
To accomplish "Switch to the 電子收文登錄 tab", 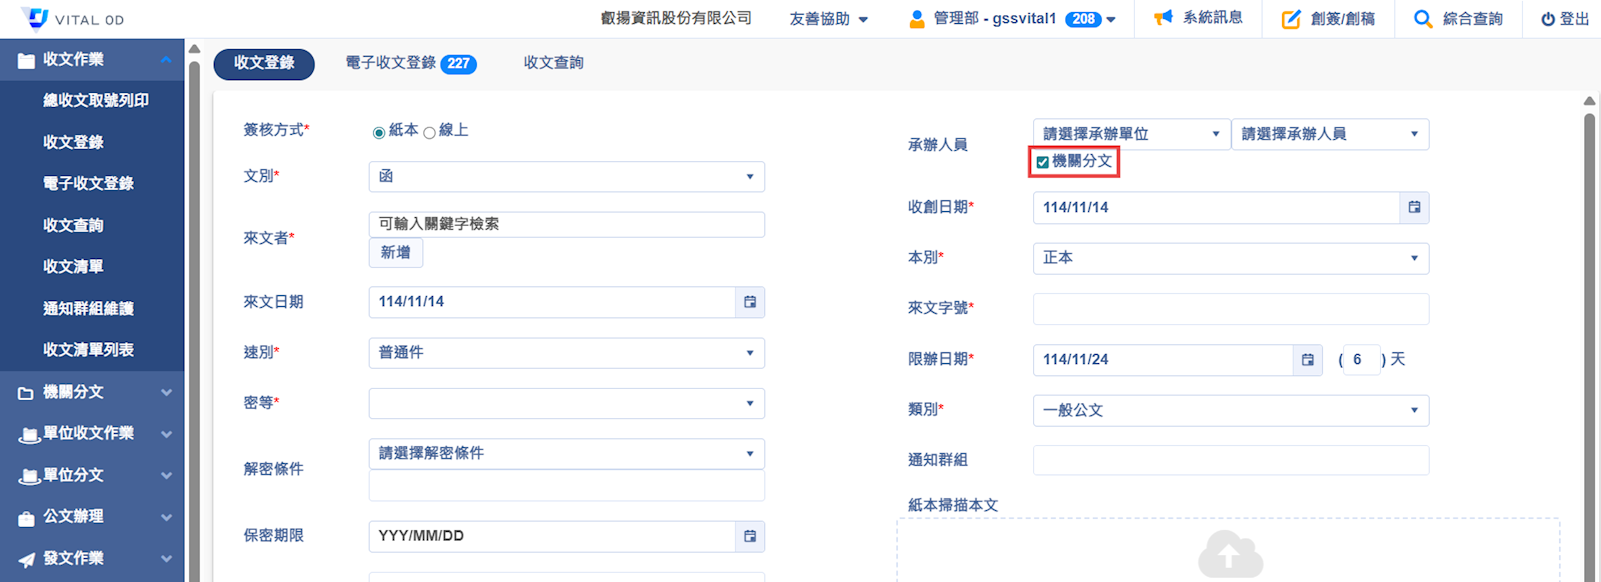I will point(410,63).
